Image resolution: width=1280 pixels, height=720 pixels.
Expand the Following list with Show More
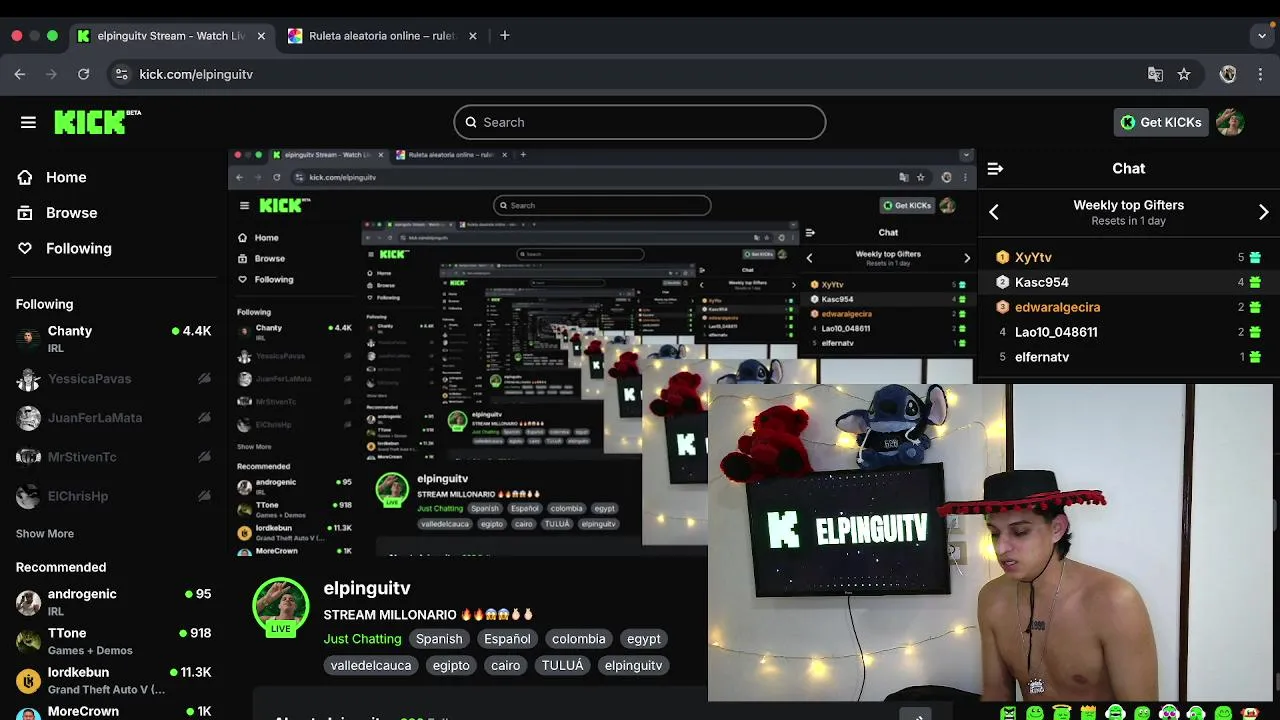(x=45, y=534)
